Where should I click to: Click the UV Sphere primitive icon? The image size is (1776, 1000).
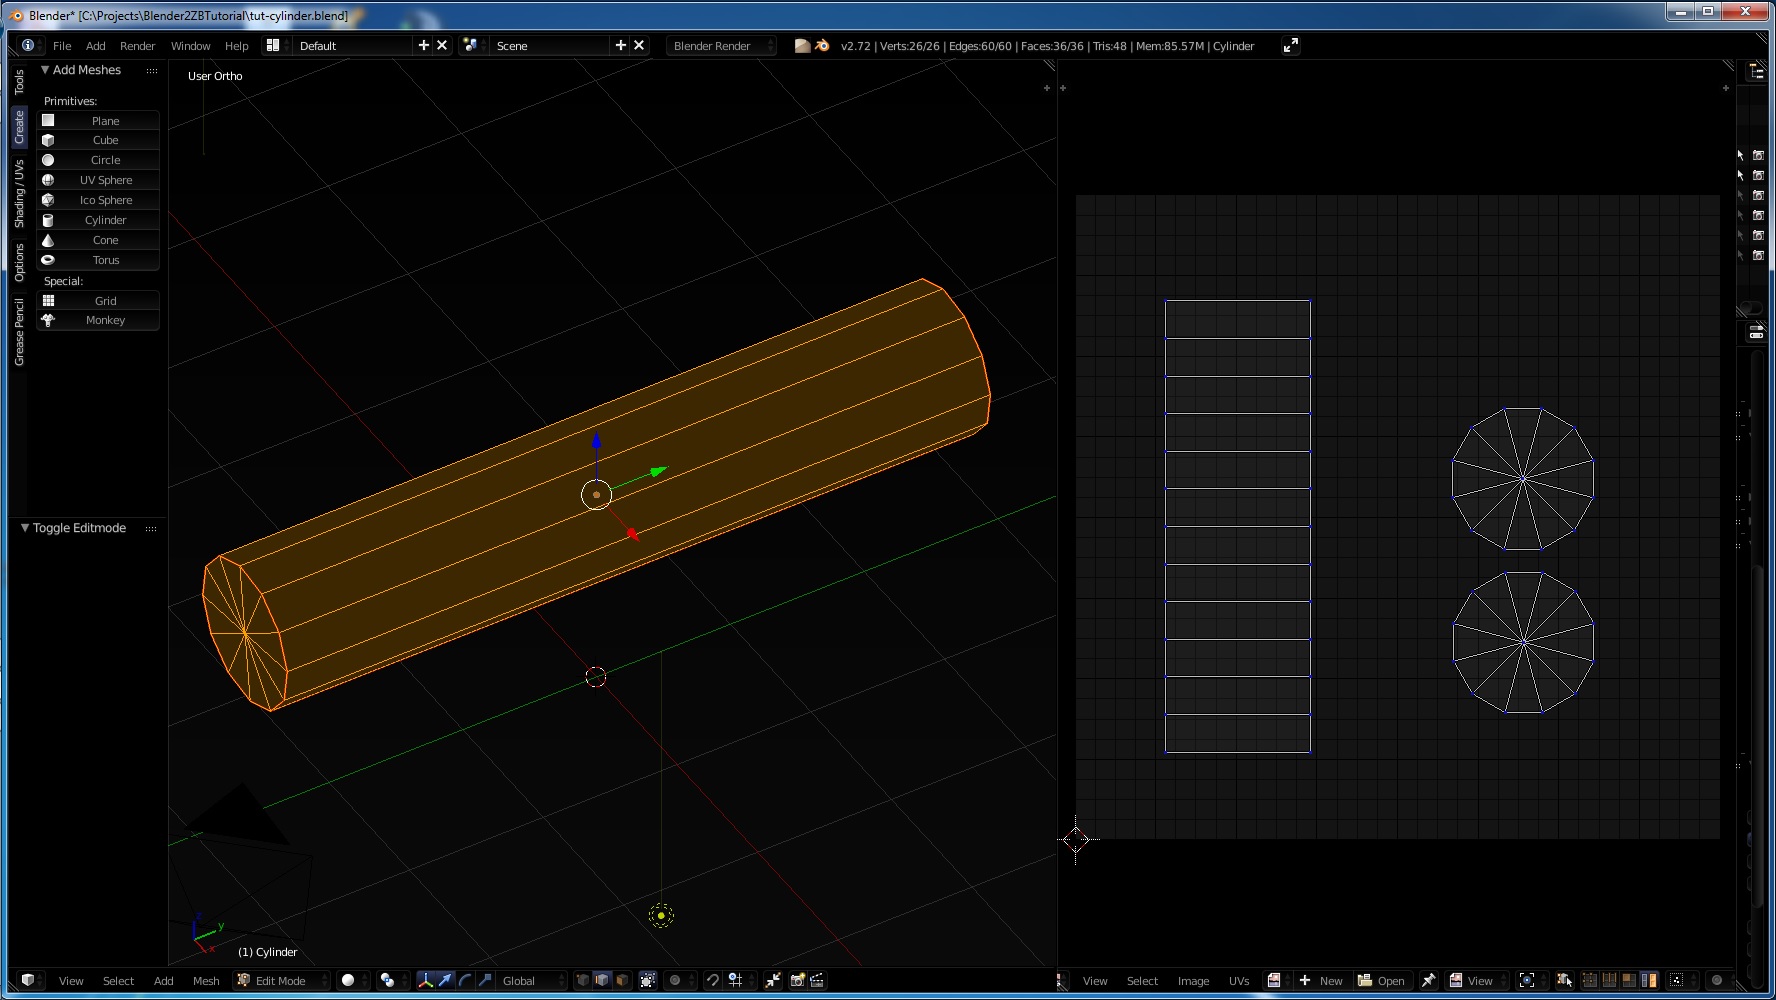pyautogui.click(x=48, y=180)
